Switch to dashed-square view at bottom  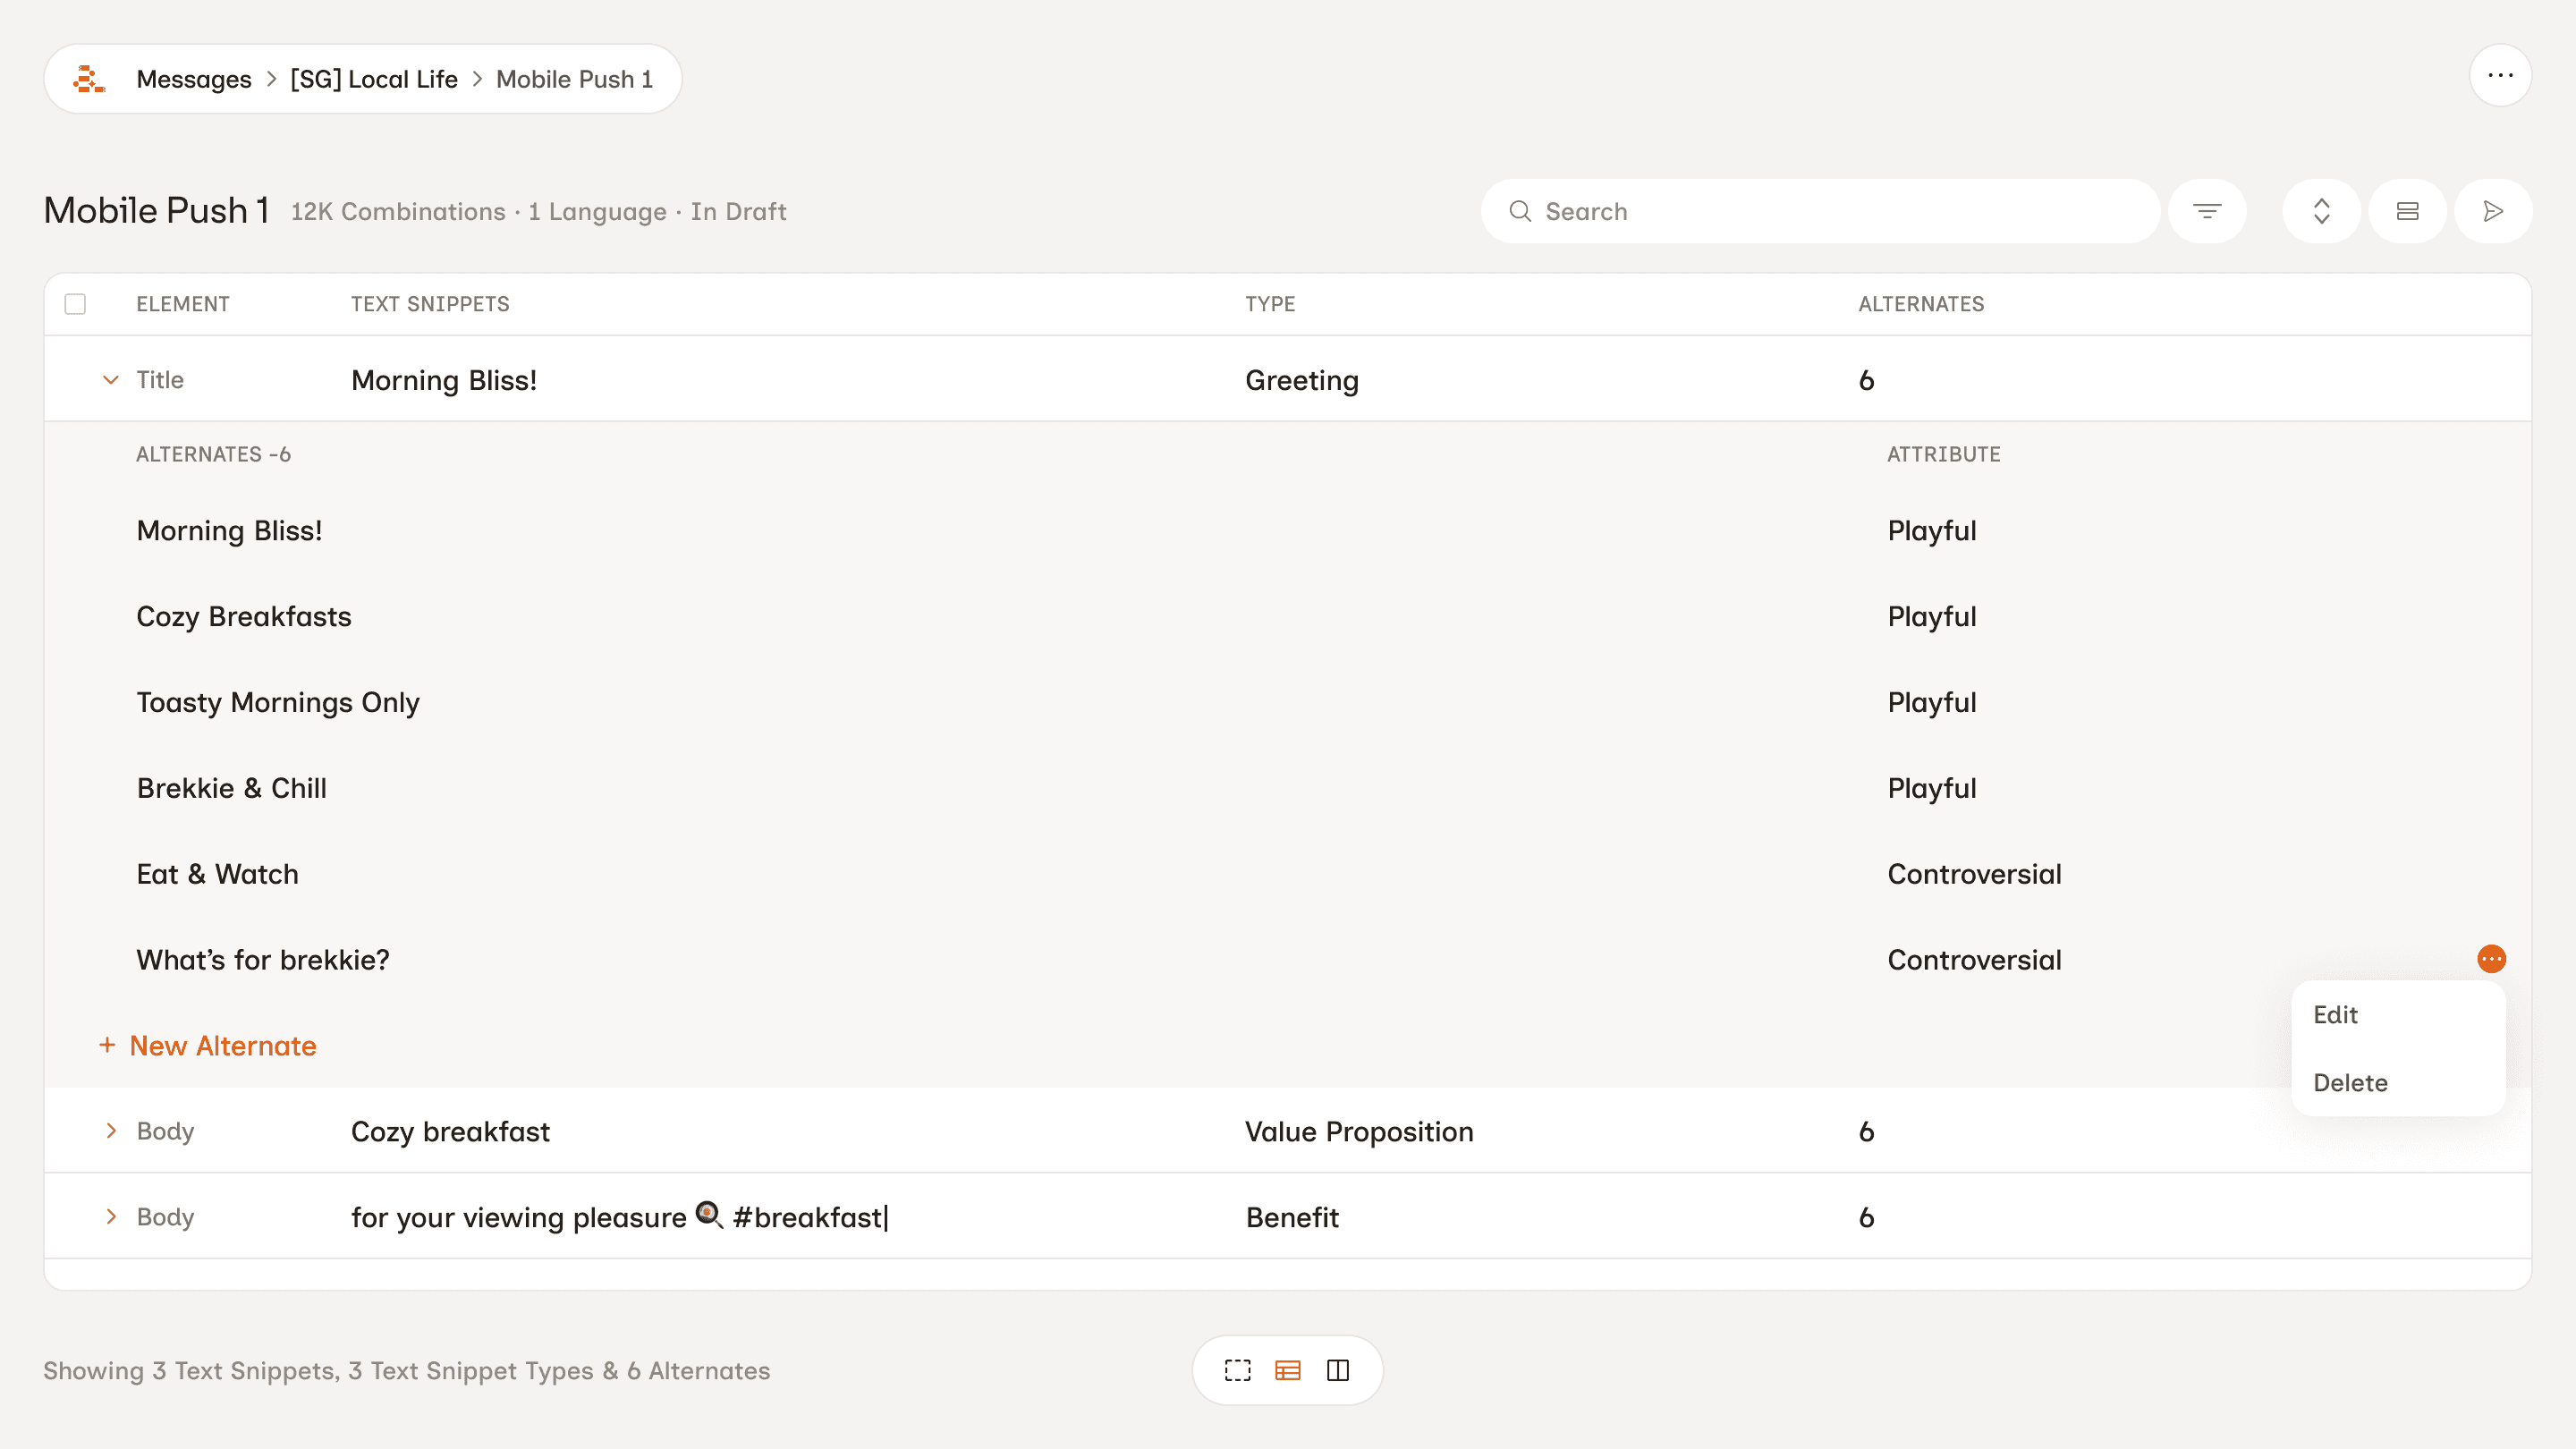click(x=1237, y=1370)
